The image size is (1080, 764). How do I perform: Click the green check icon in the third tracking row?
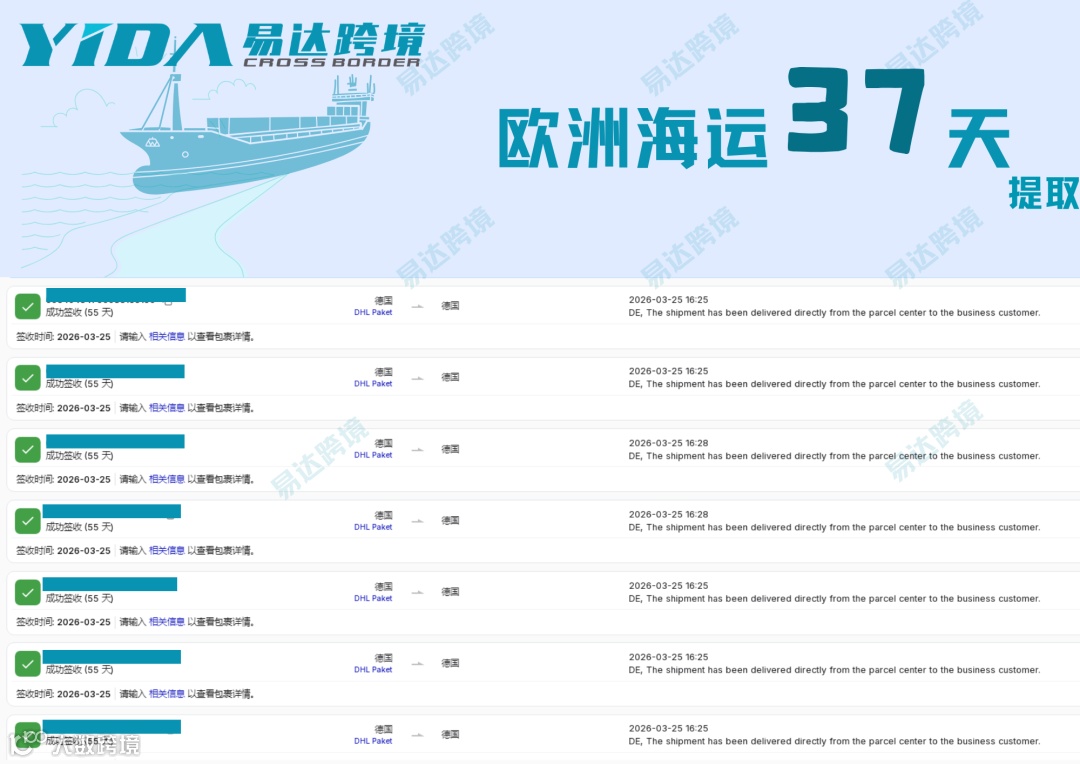point(28,449)
